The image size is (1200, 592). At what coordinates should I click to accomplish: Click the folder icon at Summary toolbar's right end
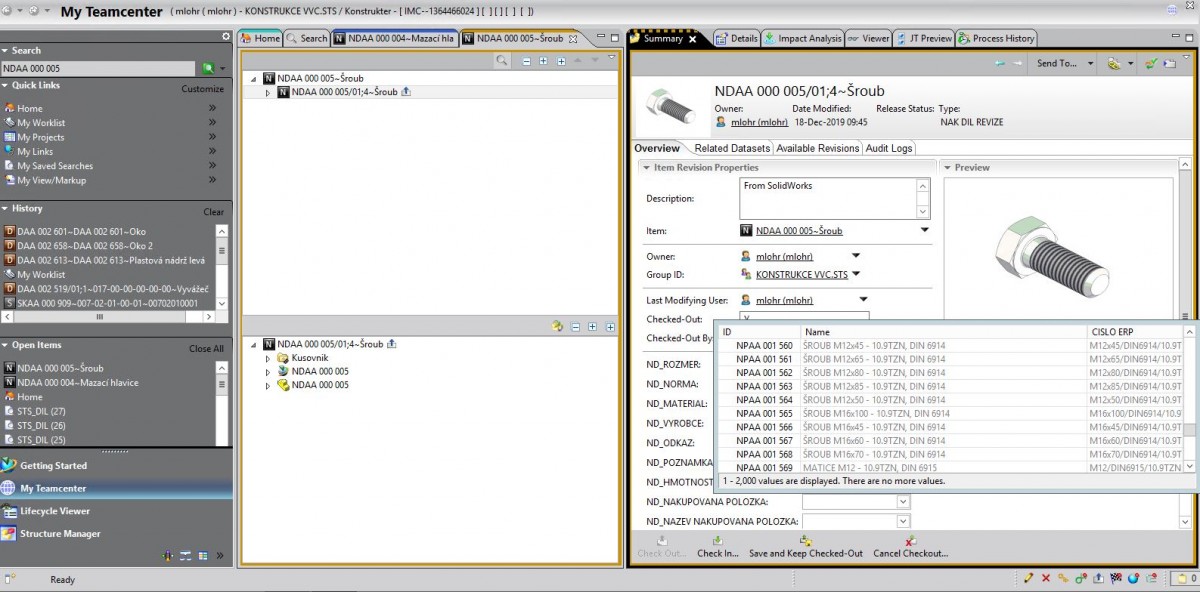tap(1170, 63)
